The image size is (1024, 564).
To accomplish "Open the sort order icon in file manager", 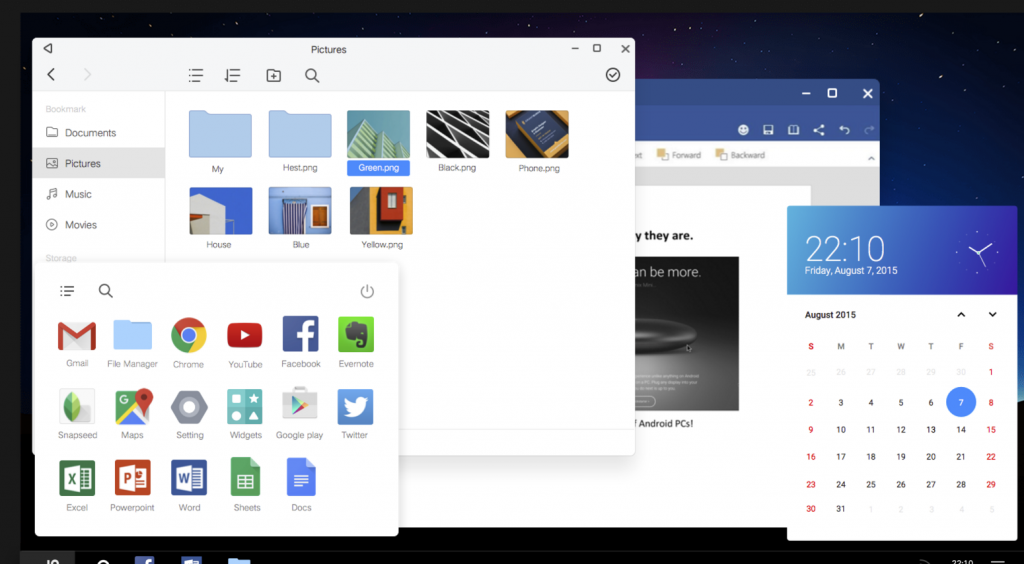I will pyautogui.click(x=232, y=76).
